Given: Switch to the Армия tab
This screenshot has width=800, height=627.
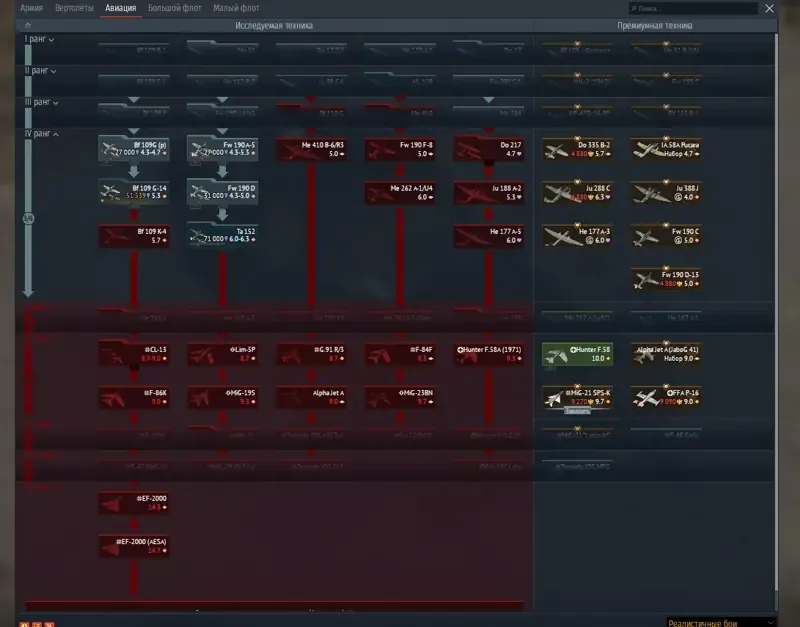Looking at the screenshot, I should [x=32, y=8].
